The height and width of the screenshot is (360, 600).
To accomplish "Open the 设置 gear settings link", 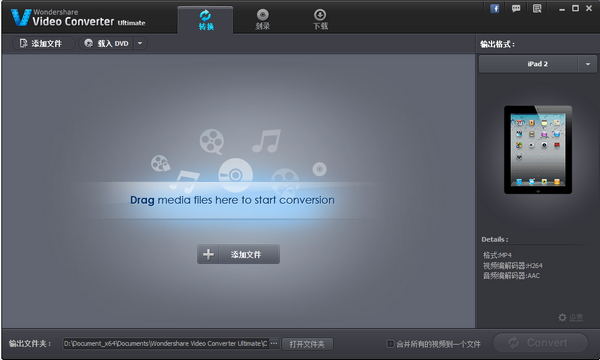I will coord(571,318).
